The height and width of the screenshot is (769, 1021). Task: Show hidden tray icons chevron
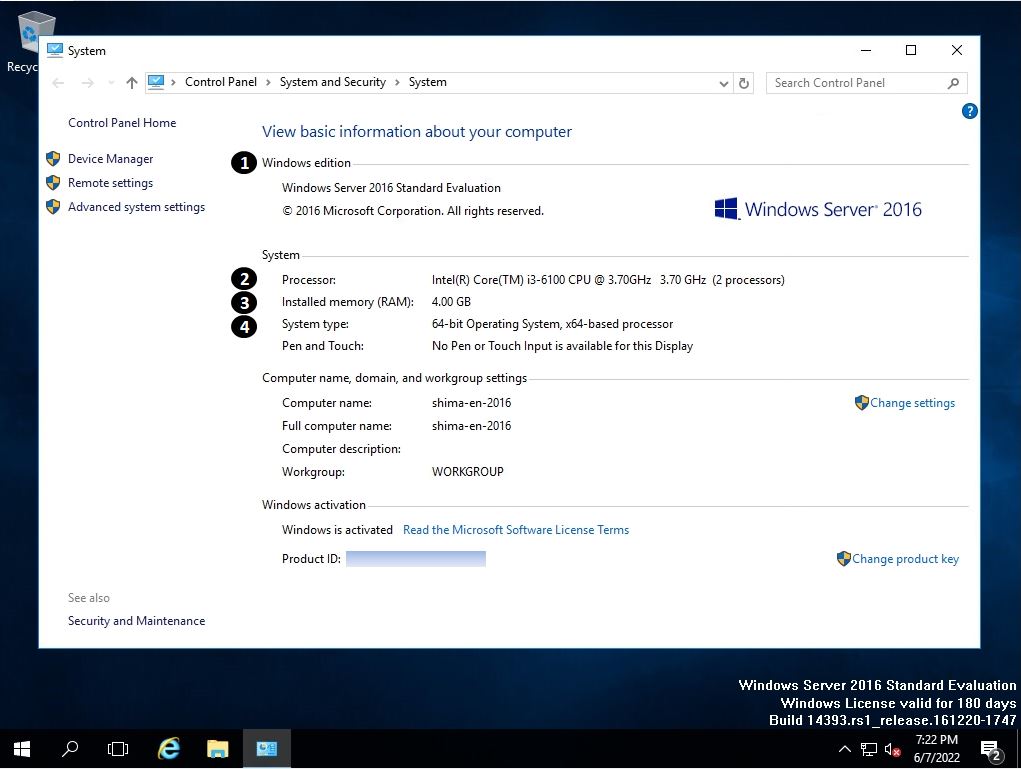pos(845,749)
